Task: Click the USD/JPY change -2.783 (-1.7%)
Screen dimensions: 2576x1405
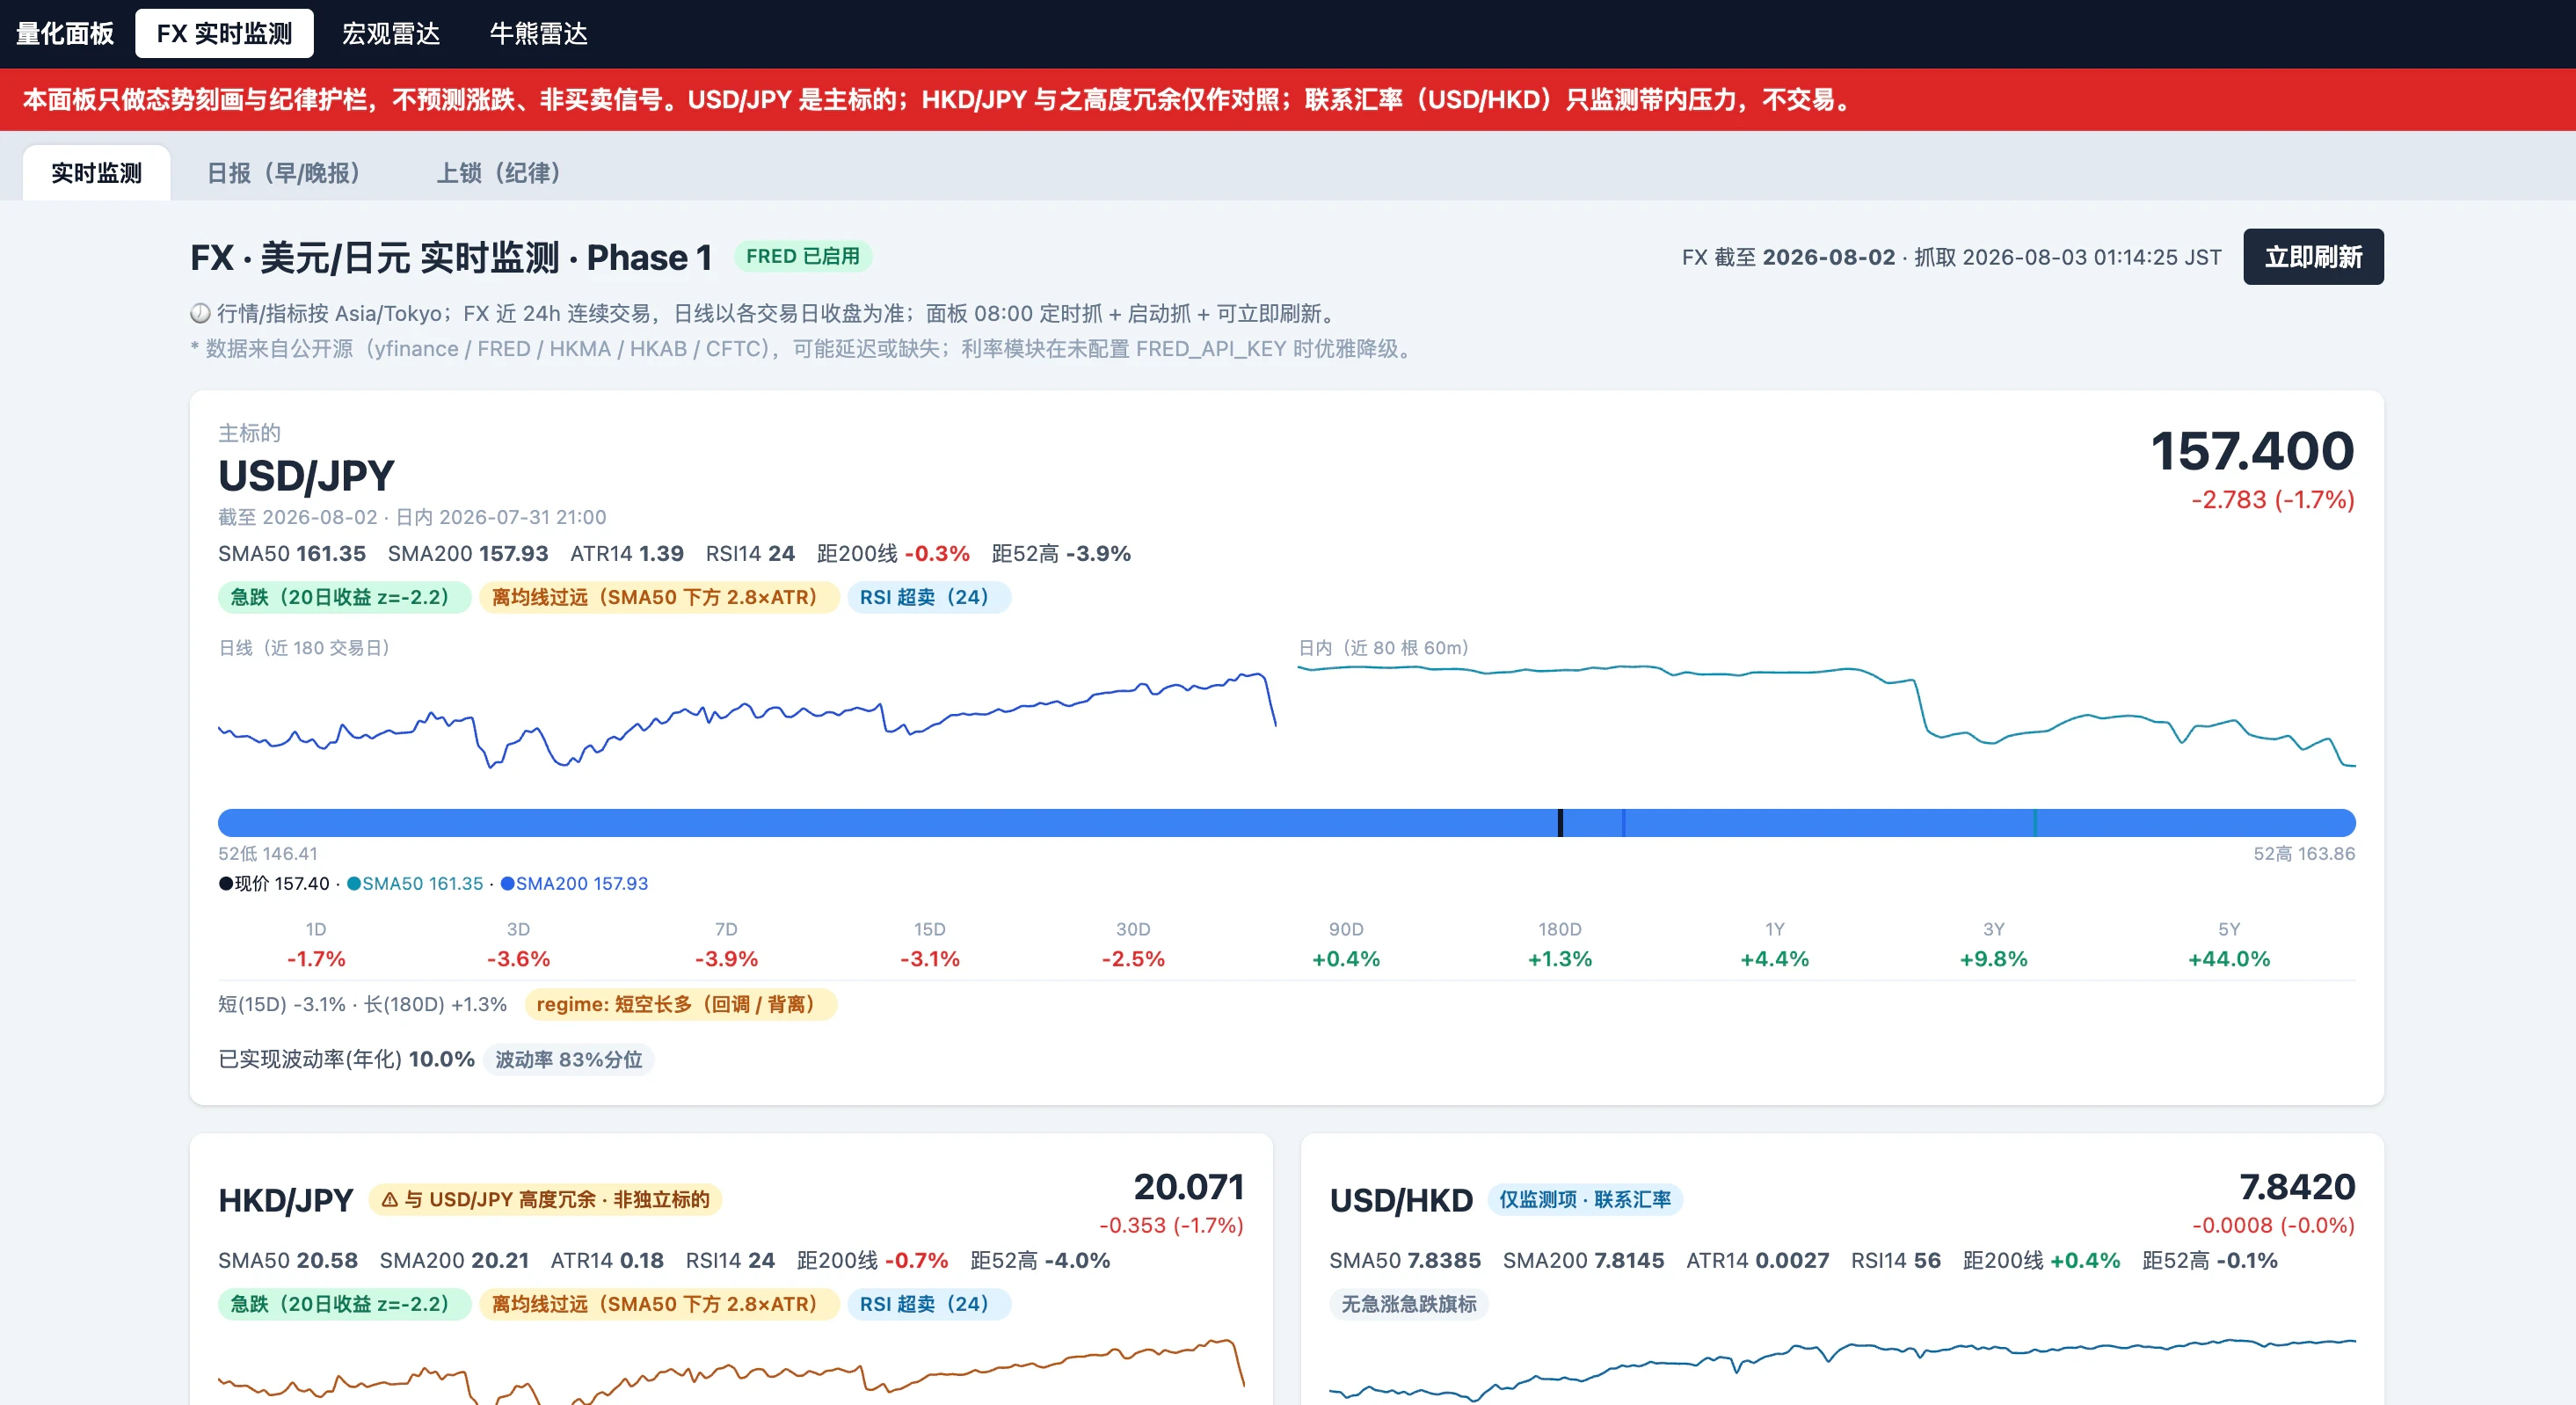Action: (2273, 499)
